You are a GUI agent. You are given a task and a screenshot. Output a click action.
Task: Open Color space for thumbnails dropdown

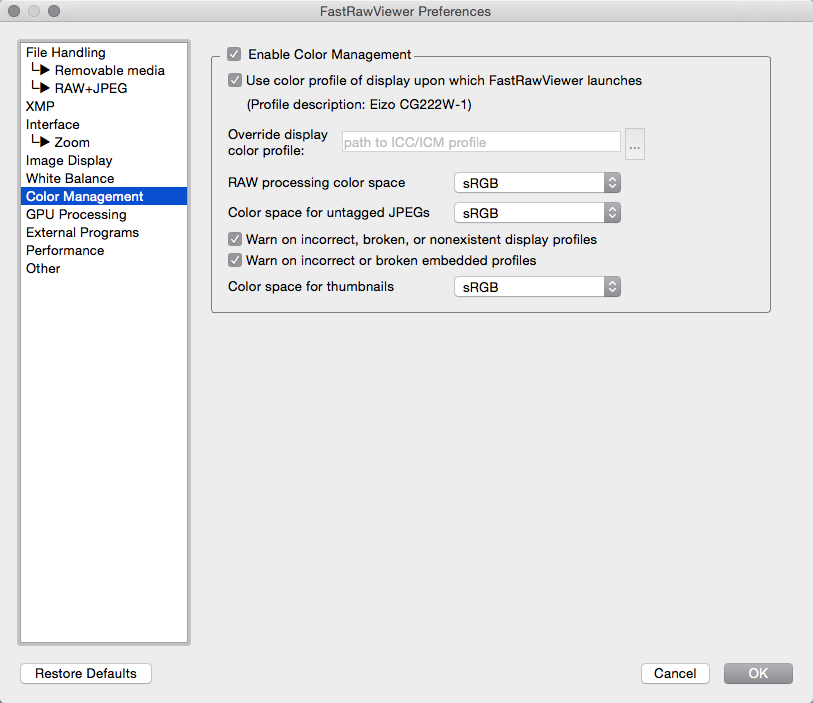(537, 287)
